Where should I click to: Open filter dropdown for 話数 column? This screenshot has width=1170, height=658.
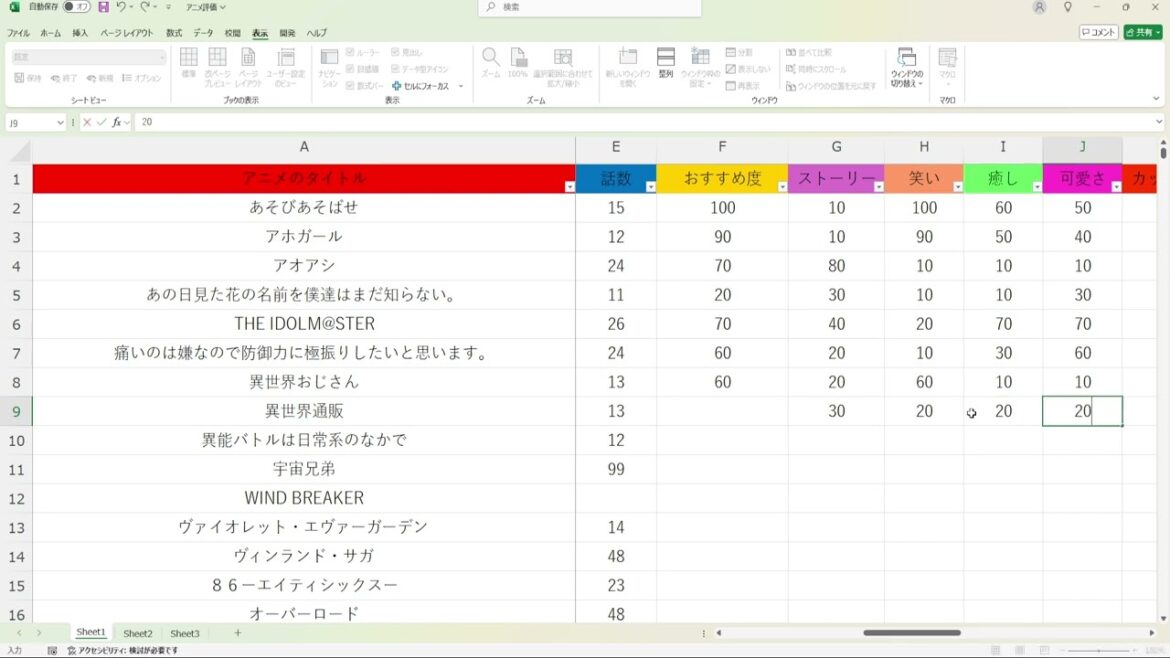click(x=650, y=187)
